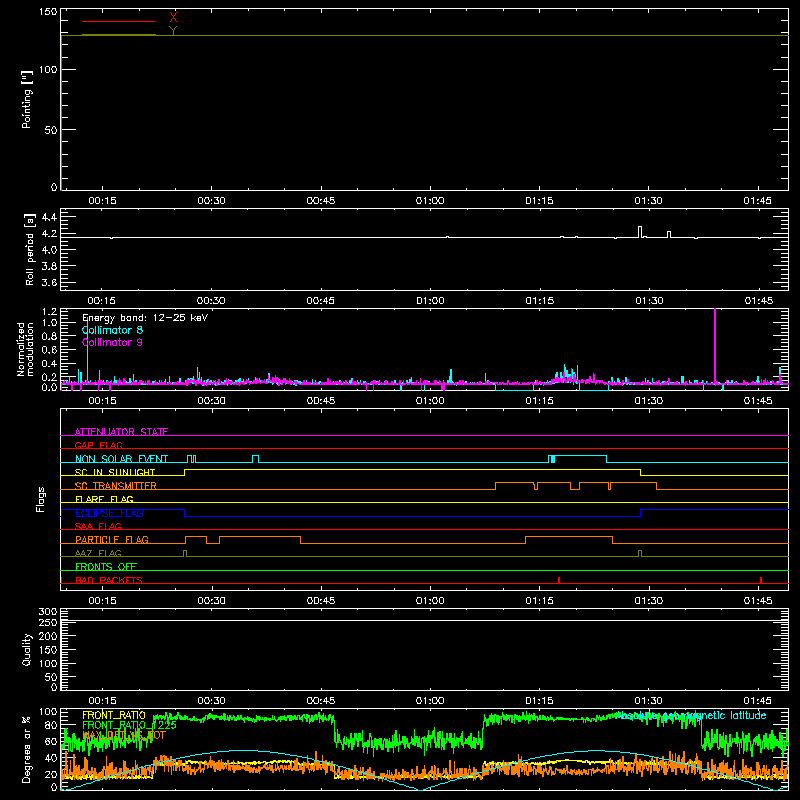Click the smaller roll period spike near 01:33
Viewport: 800px width, 800px height.
click(669, 234)
